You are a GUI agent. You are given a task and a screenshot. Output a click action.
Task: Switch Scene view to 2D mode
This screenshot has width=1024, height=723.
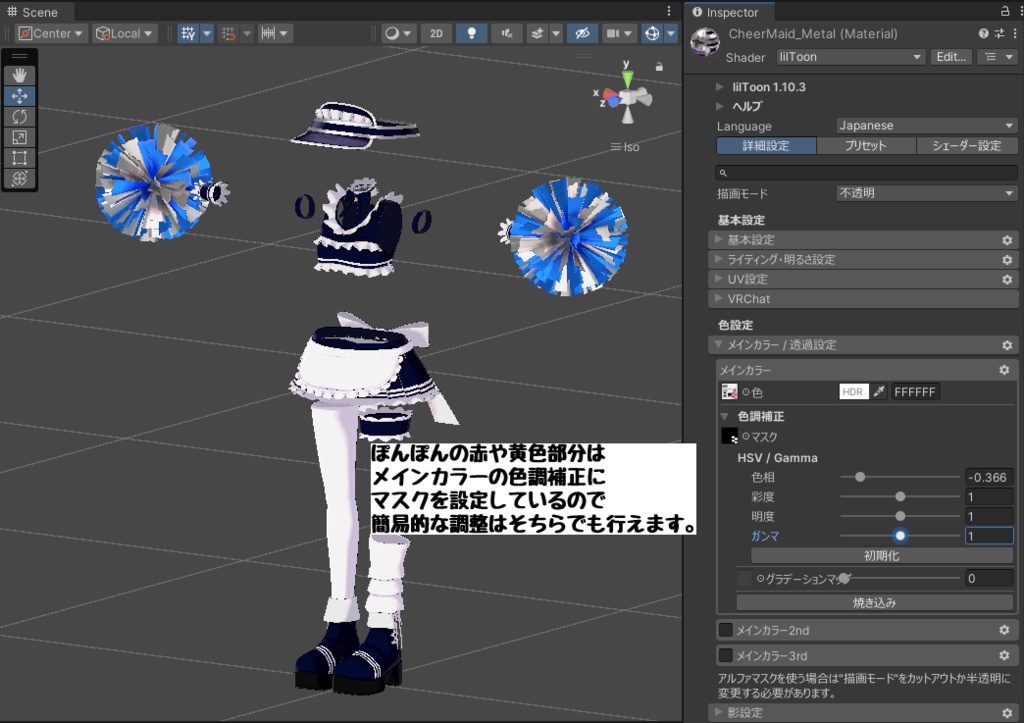point(435,33)
